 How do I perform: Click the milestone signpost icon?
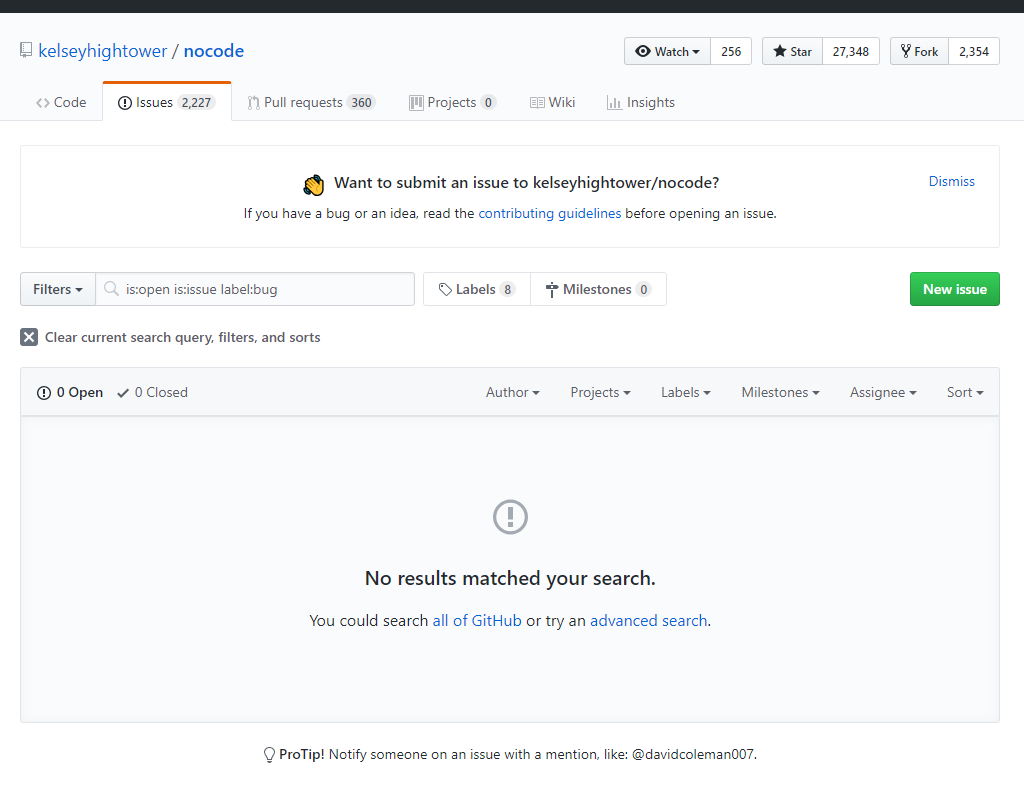tap(551, 288)
